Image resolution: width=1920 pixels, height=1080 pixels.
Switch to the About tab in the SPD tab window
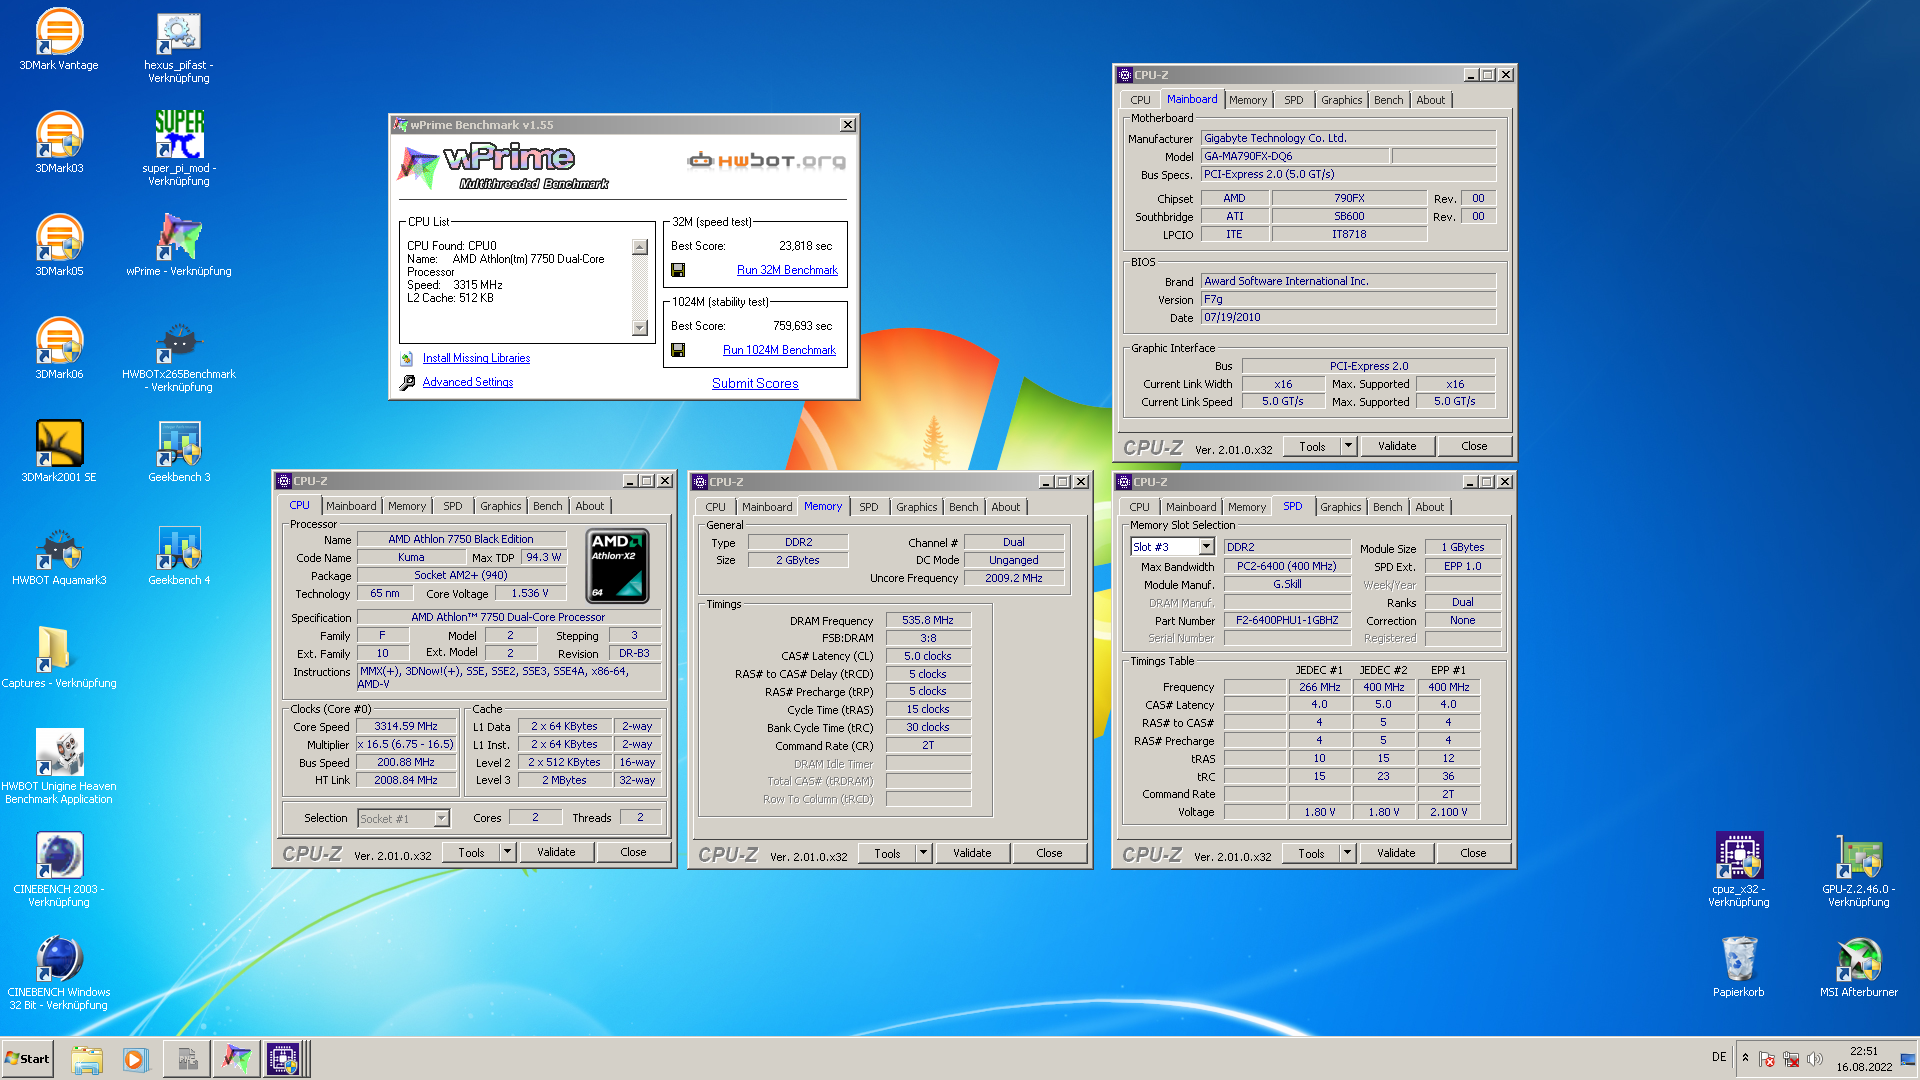1429,507
